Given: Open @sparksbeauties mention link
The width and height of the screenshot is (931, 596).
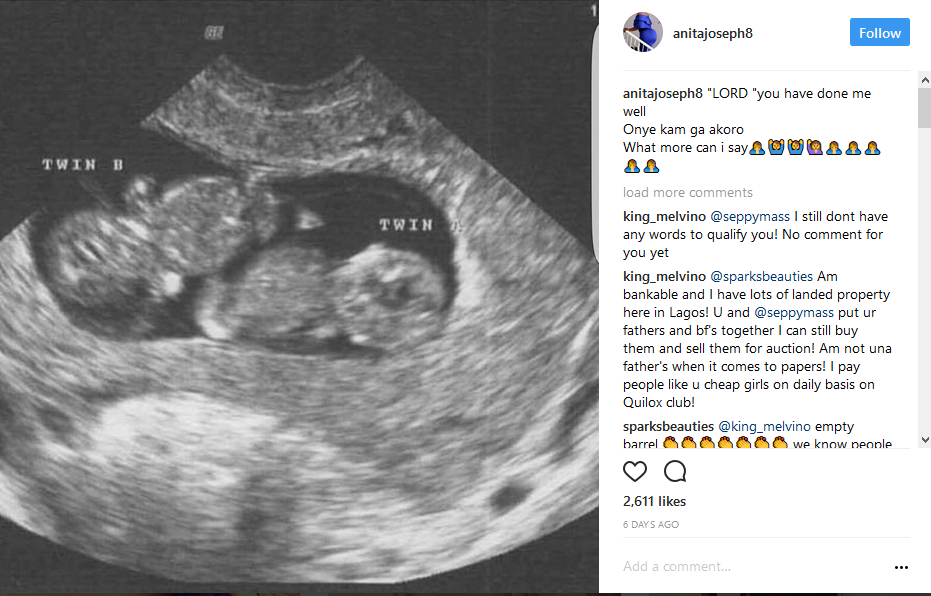Looking at the screenshot, I should coord(761,277).
